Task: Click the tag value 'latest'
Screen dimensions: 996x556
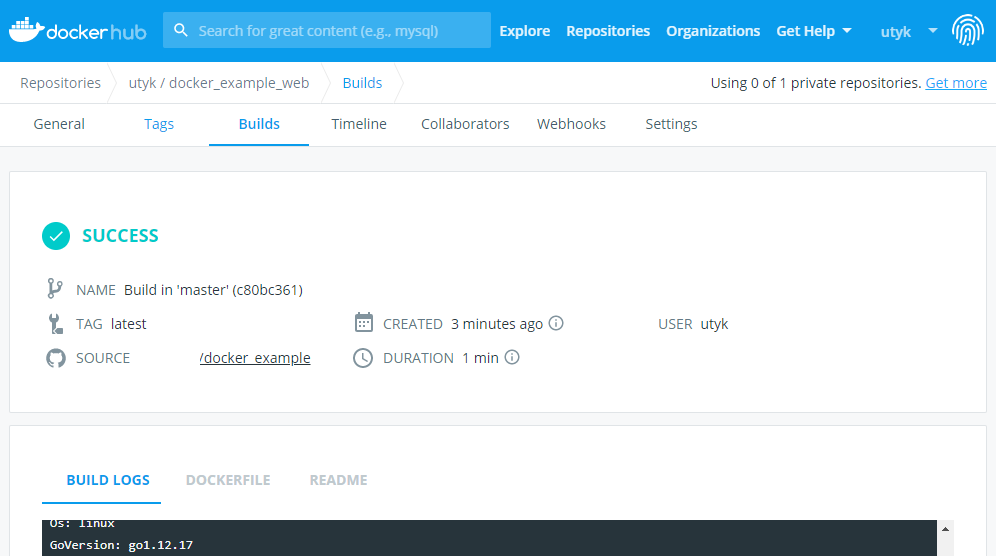Action: [128, 324]
